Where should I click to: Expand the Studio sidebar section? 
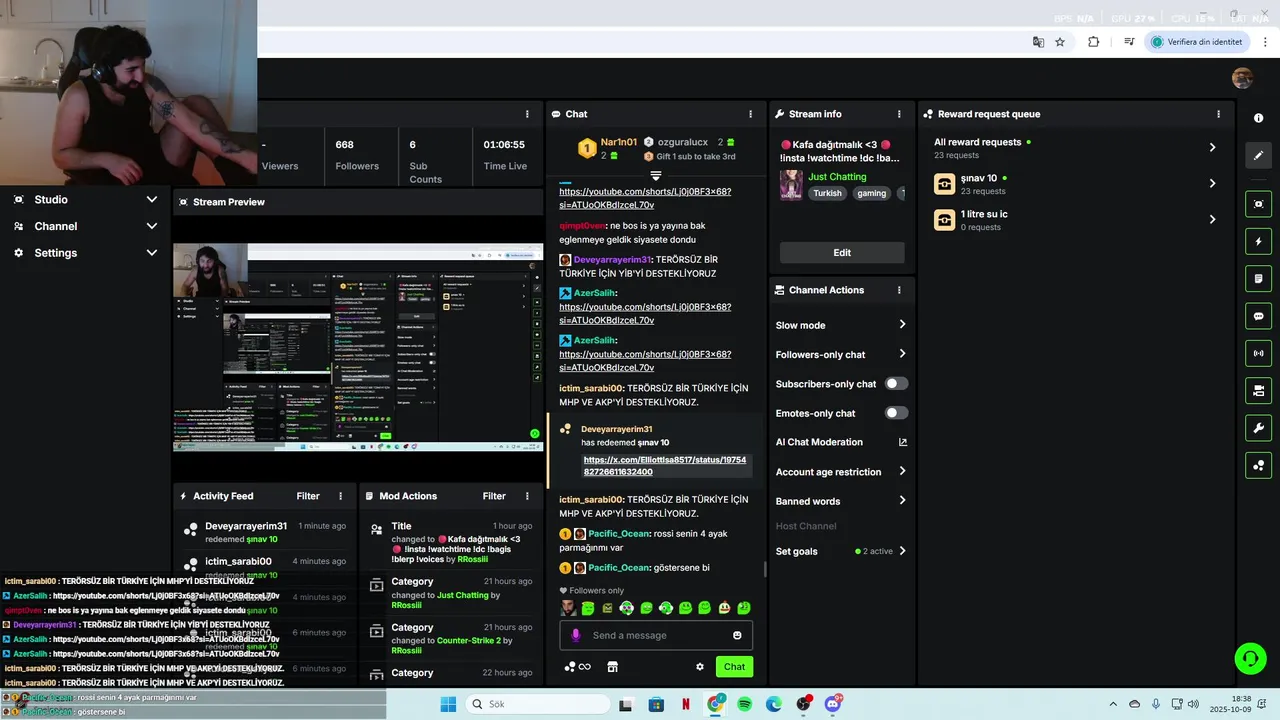click(x=85, y=199)
